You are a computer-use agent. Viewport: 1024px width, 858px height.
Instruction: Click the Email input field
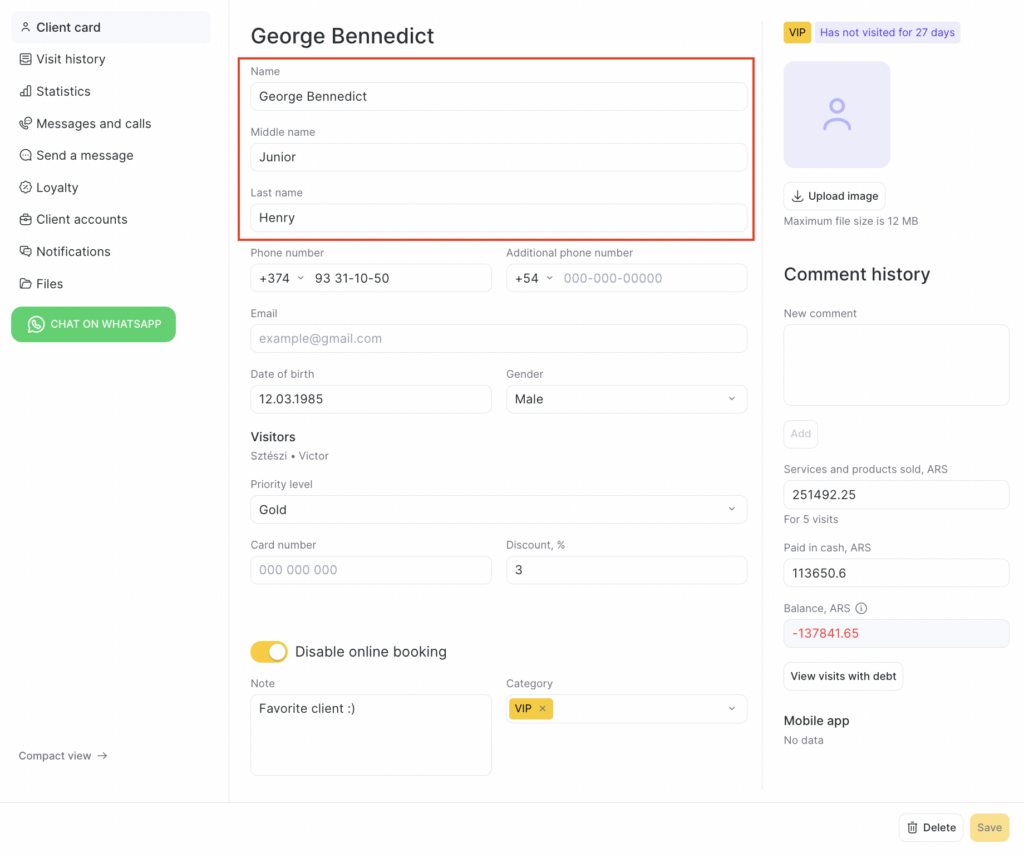click(x=498, y=339)
